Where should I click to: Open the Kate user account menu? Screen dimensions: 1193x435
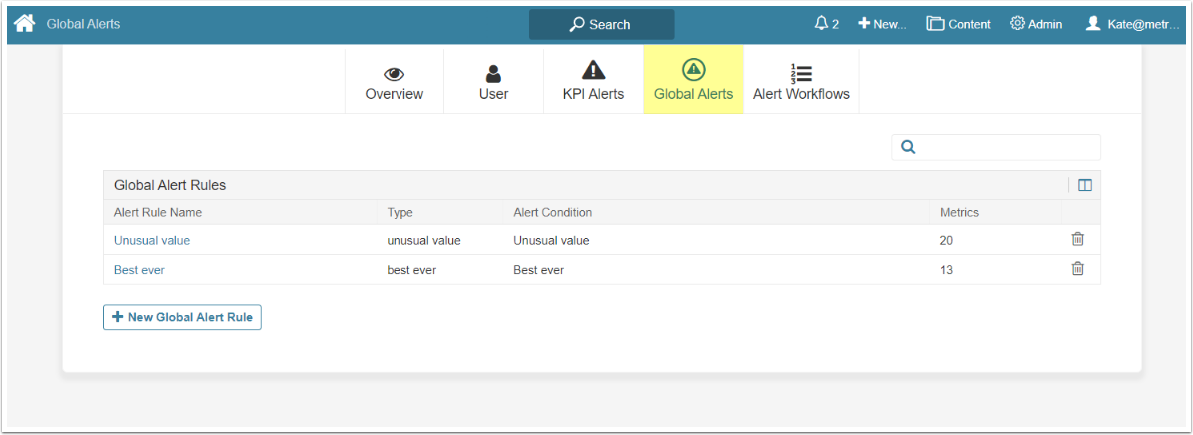[1131, 24]
